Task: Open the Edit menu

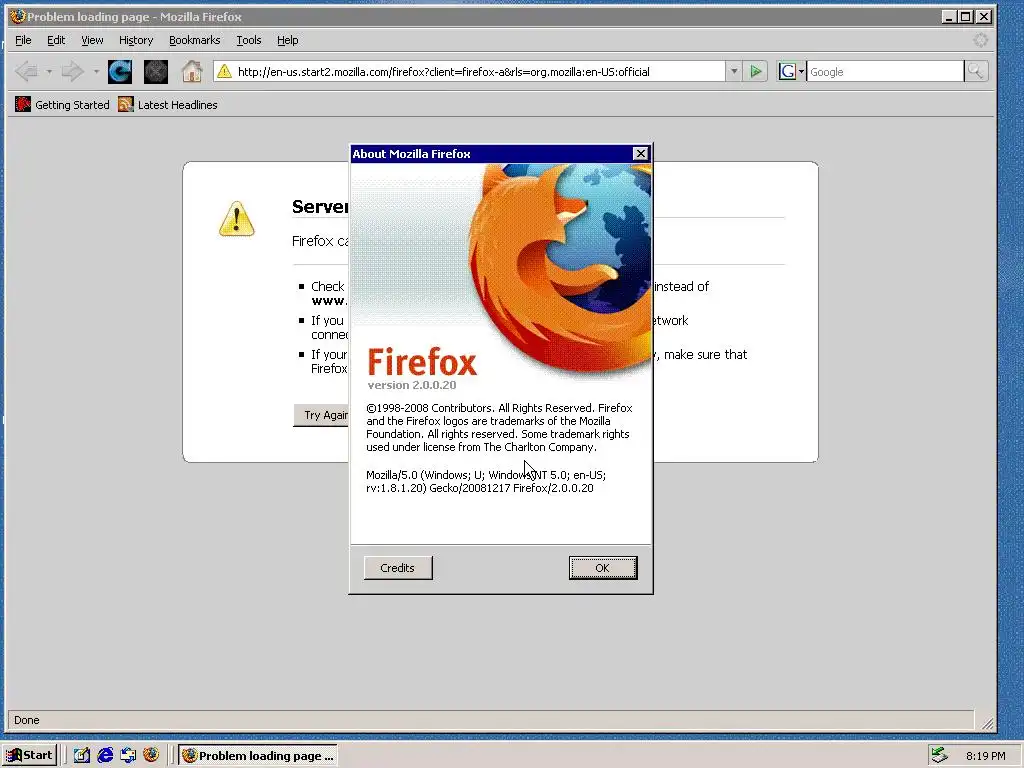Action: point(56,40)
